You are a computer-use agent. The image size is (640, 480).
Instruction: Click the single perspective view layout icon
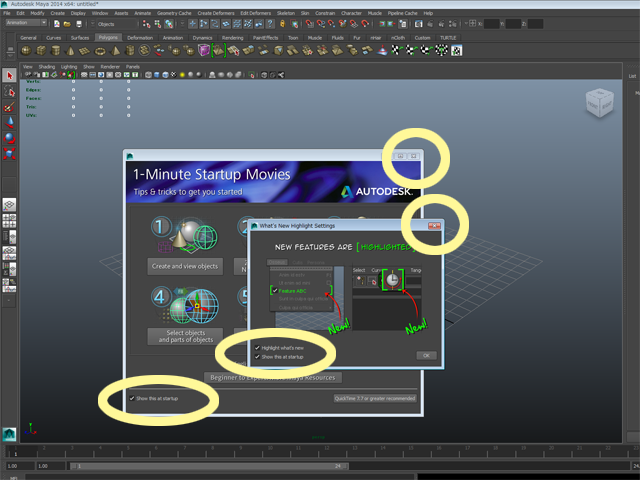pos(9,205)
